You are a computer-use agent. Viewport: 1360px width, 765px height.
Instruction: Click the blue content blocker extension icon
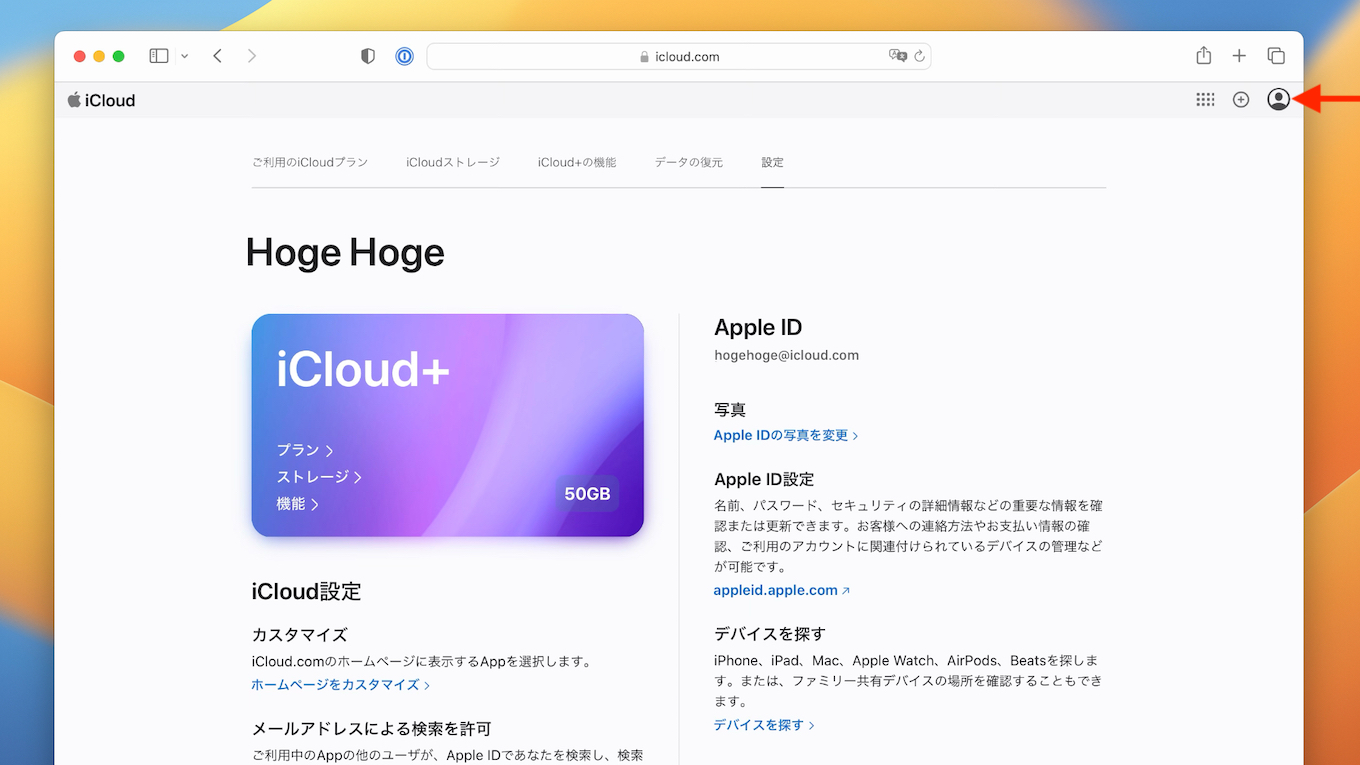(x=404, y=56)
